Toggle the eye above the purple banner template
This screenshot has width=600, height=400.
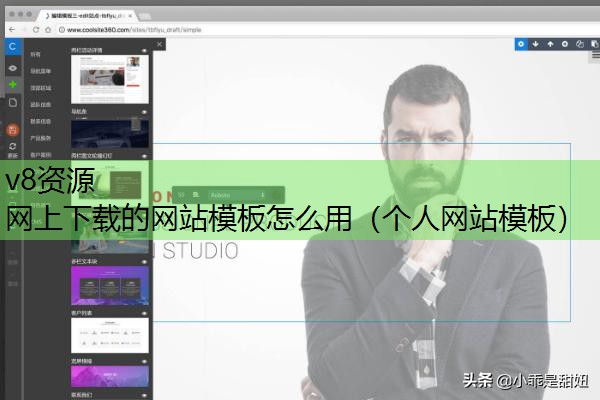click(x=144, y=361)
